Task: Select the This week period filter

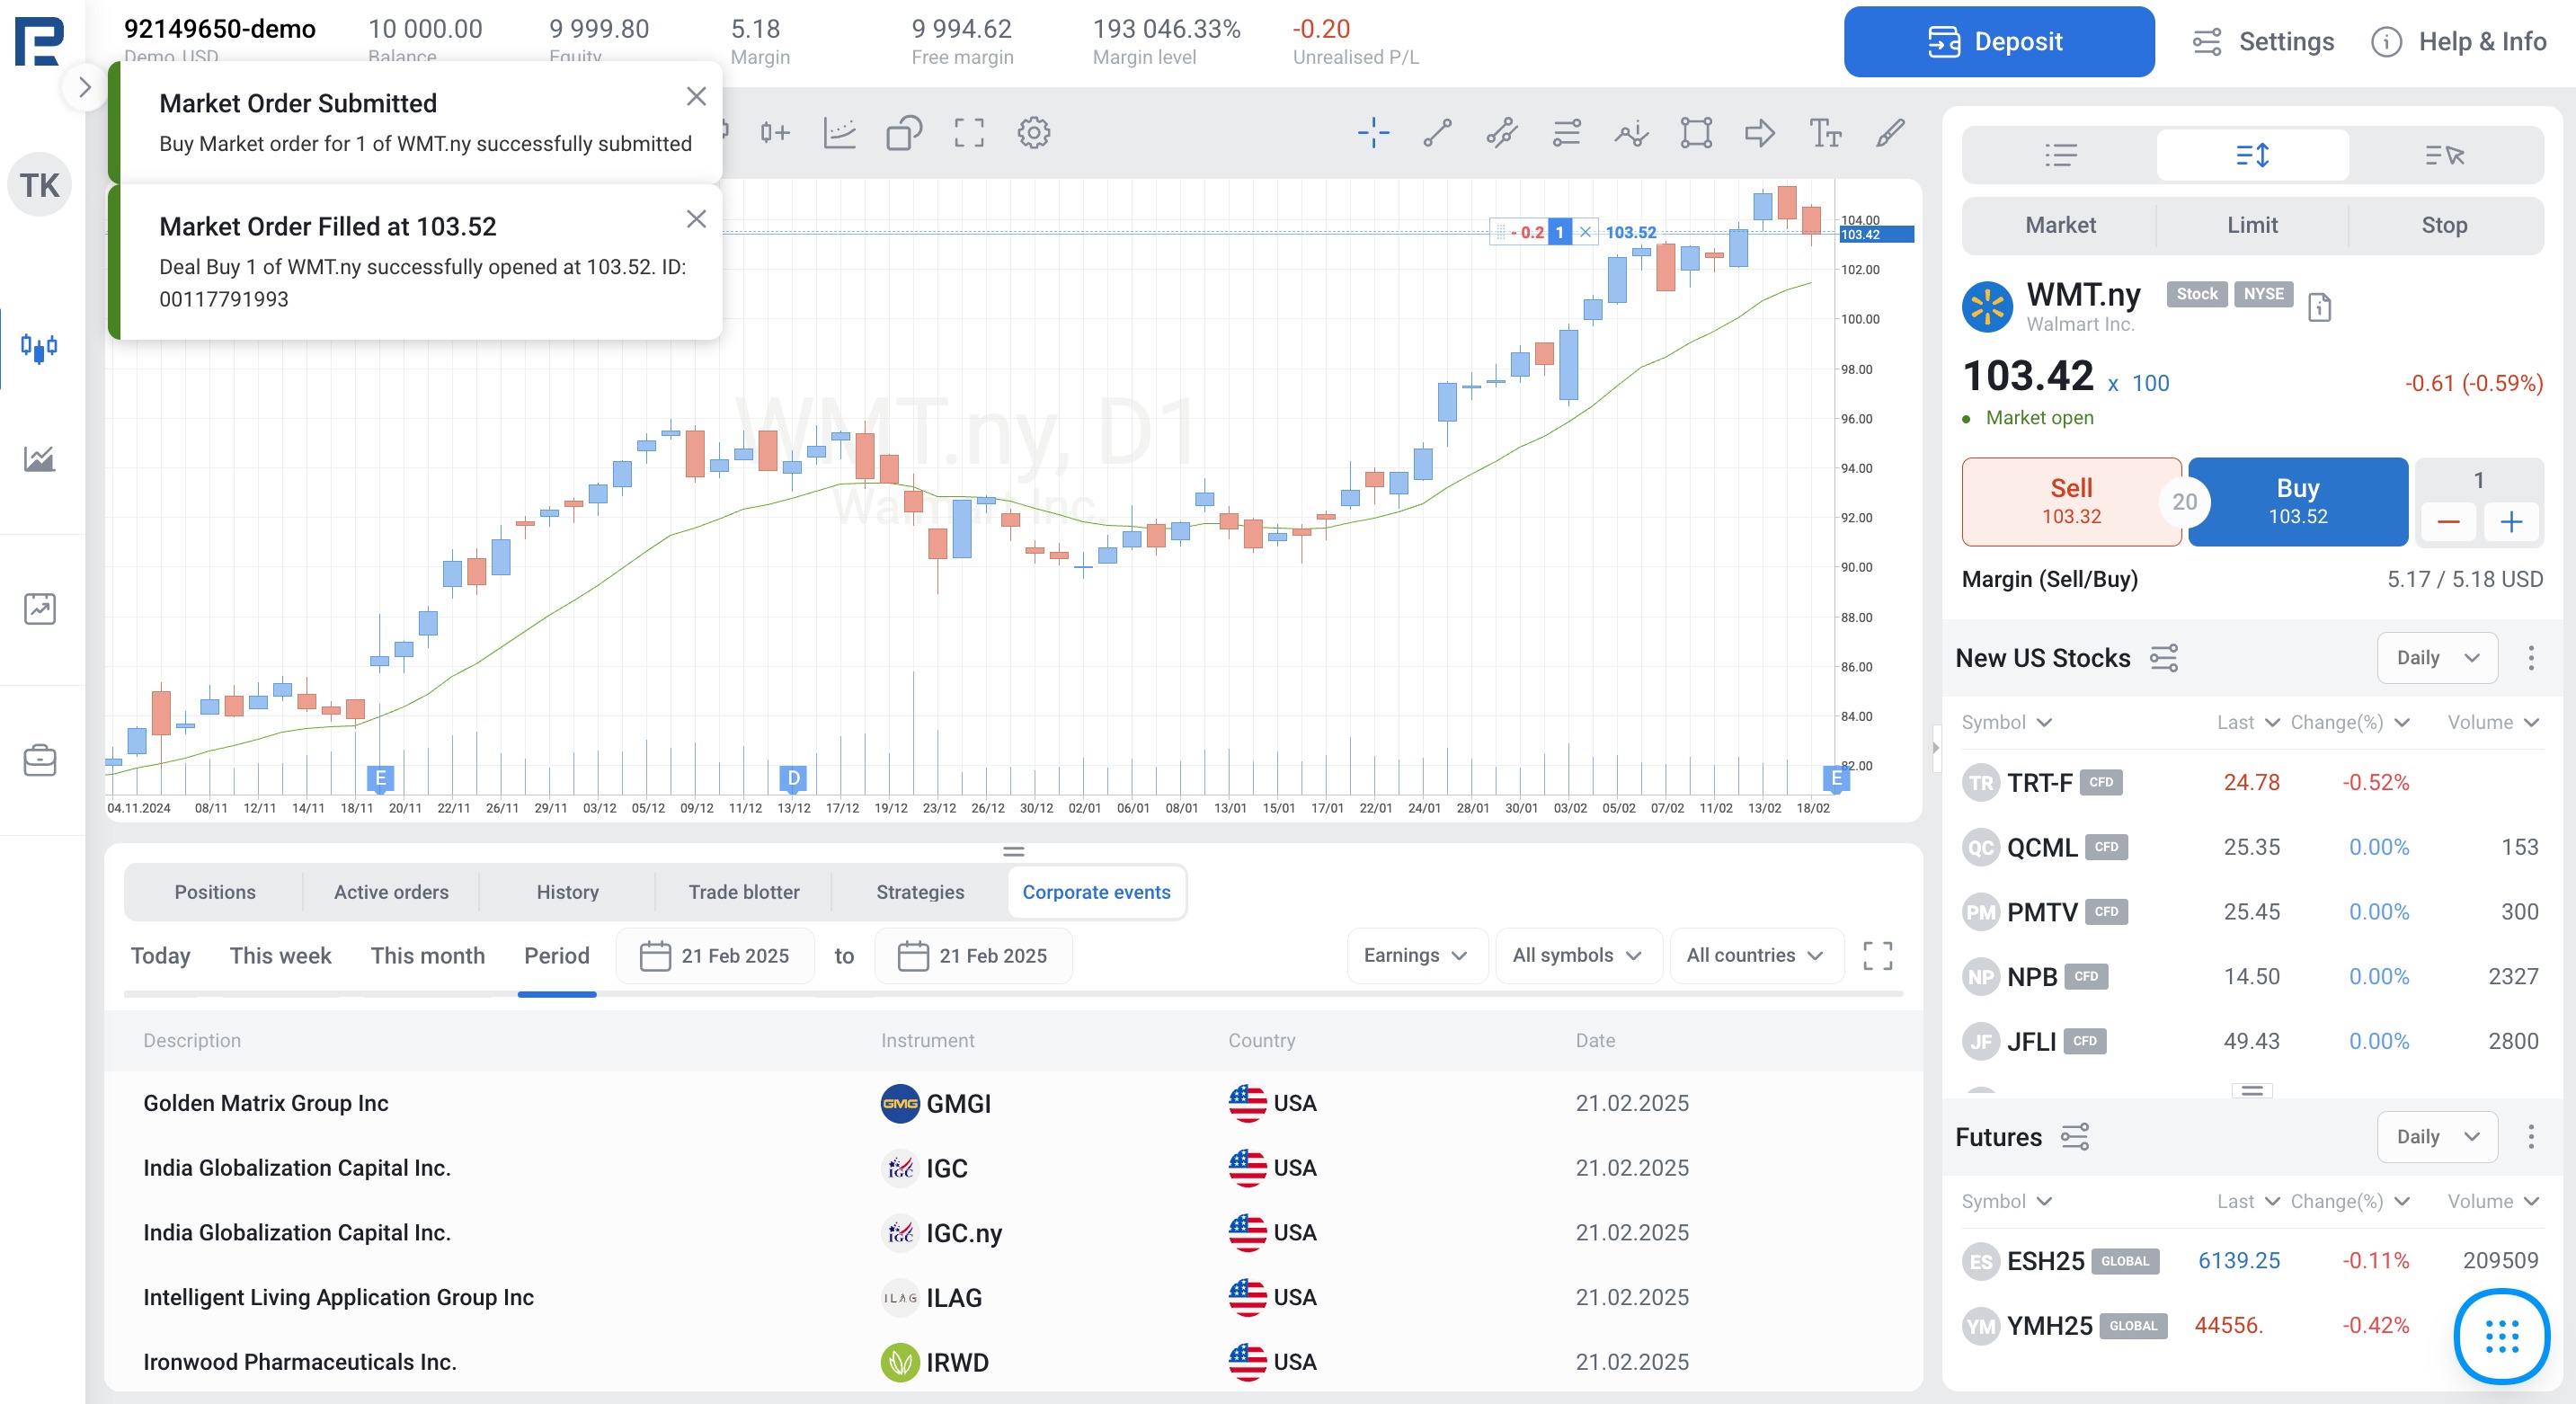Action: pos(280,955)
